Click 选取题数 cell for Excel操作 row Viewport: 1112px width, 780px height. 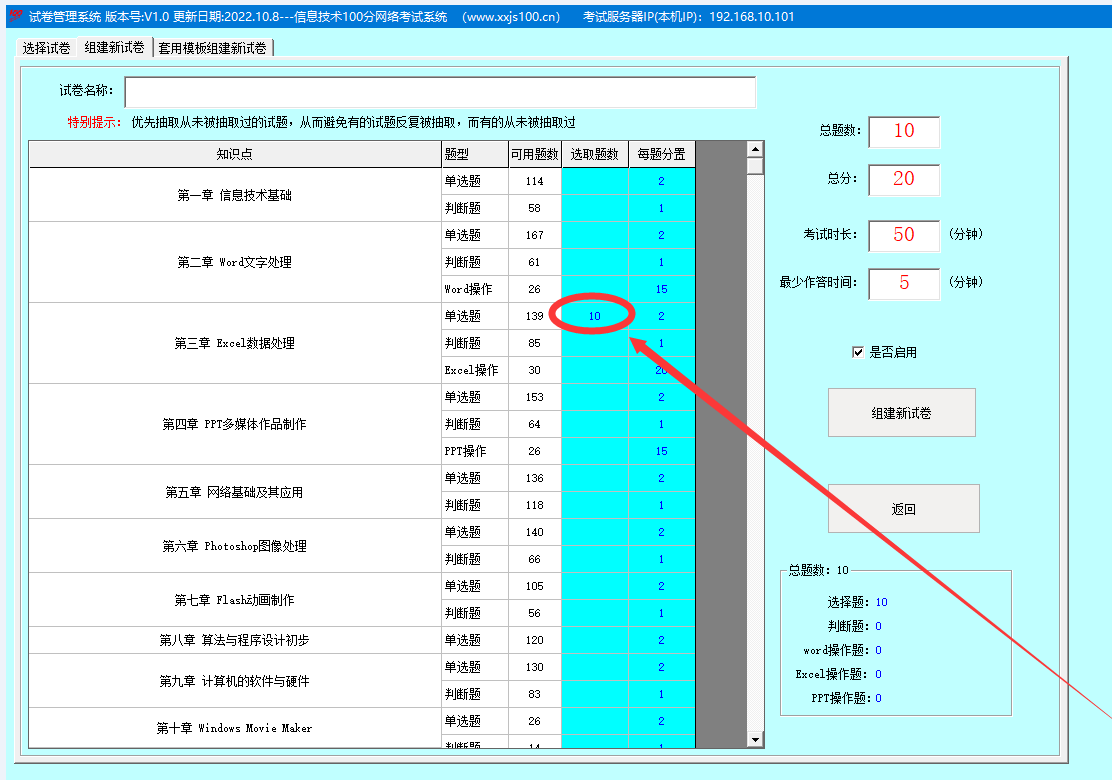tap(595, 370)
